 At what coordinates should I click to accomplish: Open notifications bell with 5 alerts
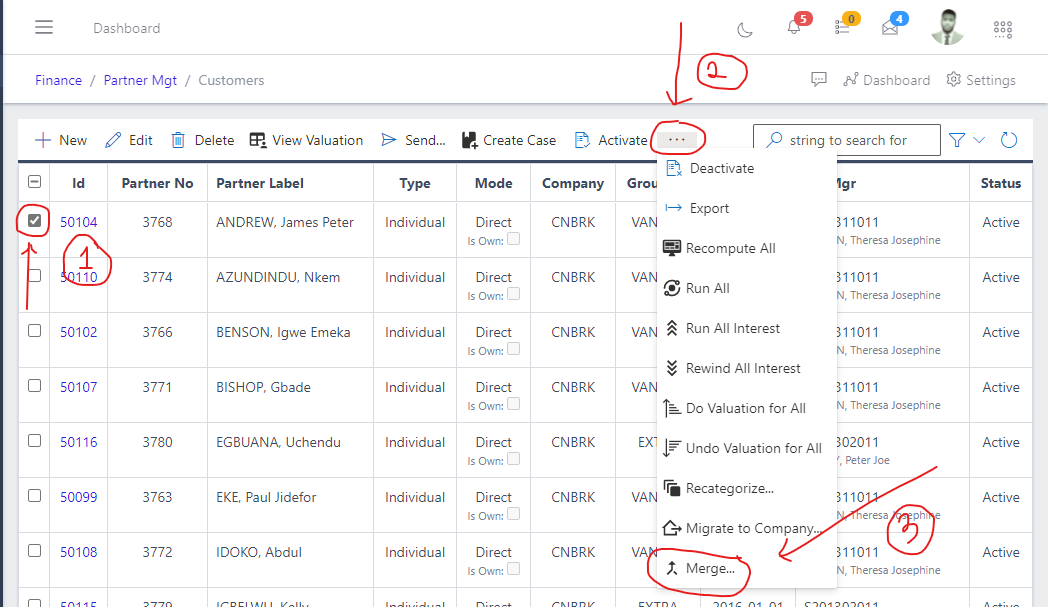pos(794,28)
